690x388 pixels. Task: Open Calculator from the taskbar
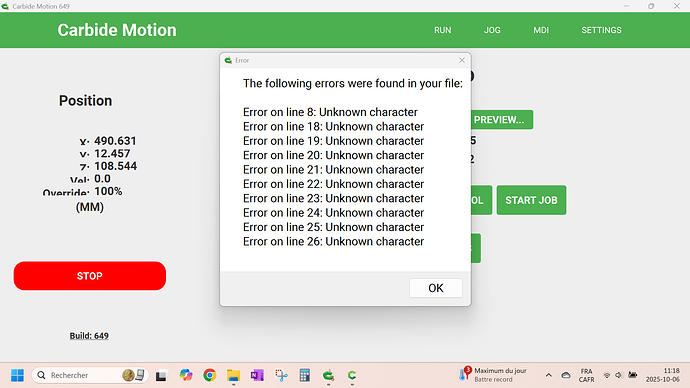[x=305, y=375]
